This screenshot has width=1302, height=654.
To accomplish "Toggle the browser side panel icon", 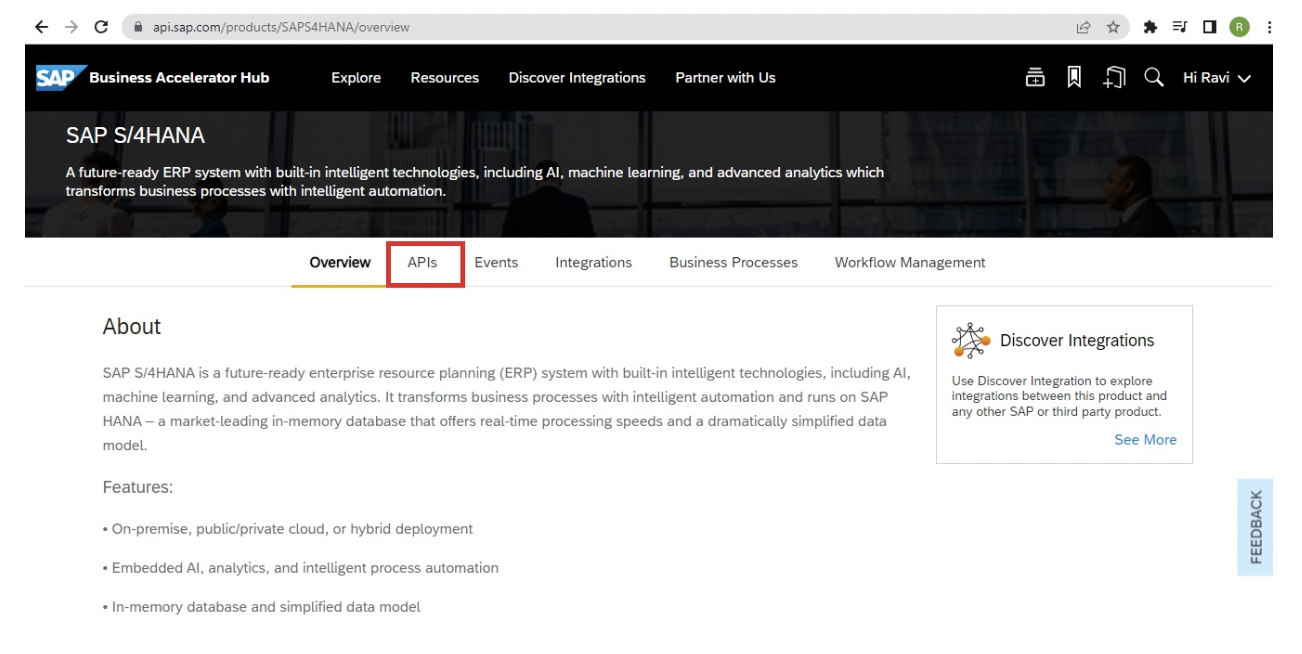I will point(1209,28).
